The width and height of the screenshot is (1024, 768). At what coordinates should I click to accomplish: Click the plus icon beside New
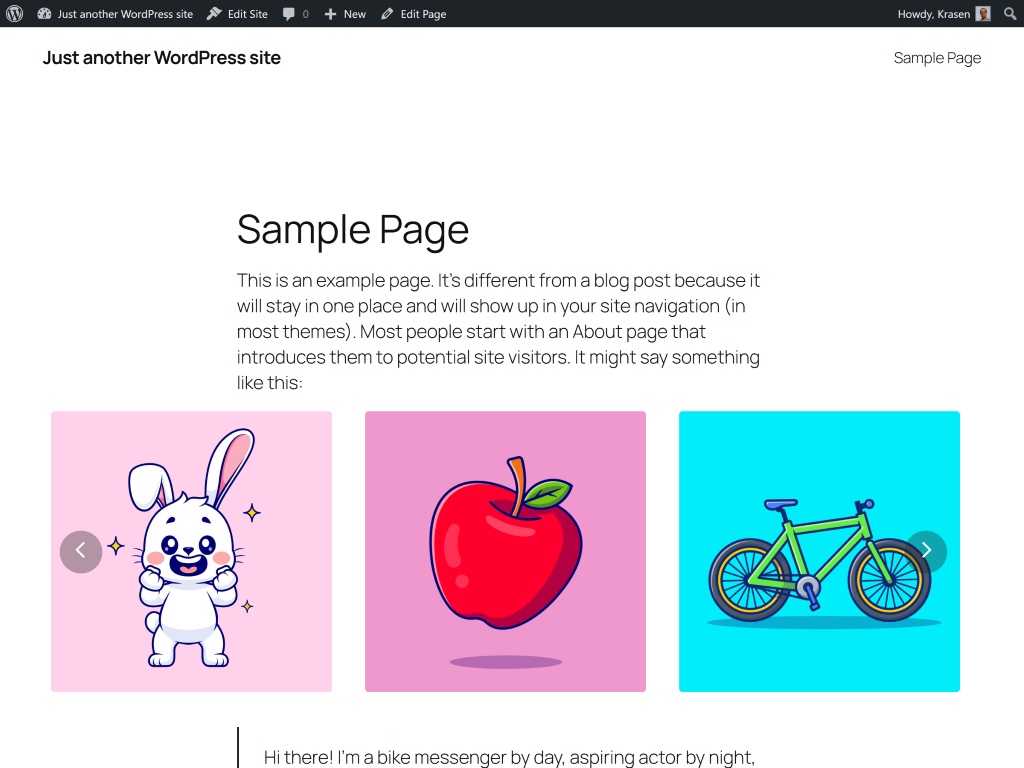pos(331,14)
